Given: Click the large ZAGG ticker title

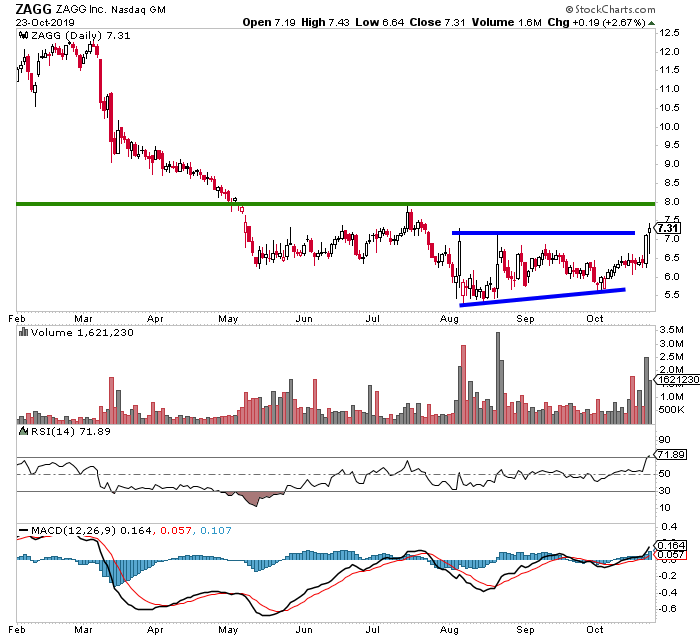Looking at the screenshot, I should coord(33,9).
